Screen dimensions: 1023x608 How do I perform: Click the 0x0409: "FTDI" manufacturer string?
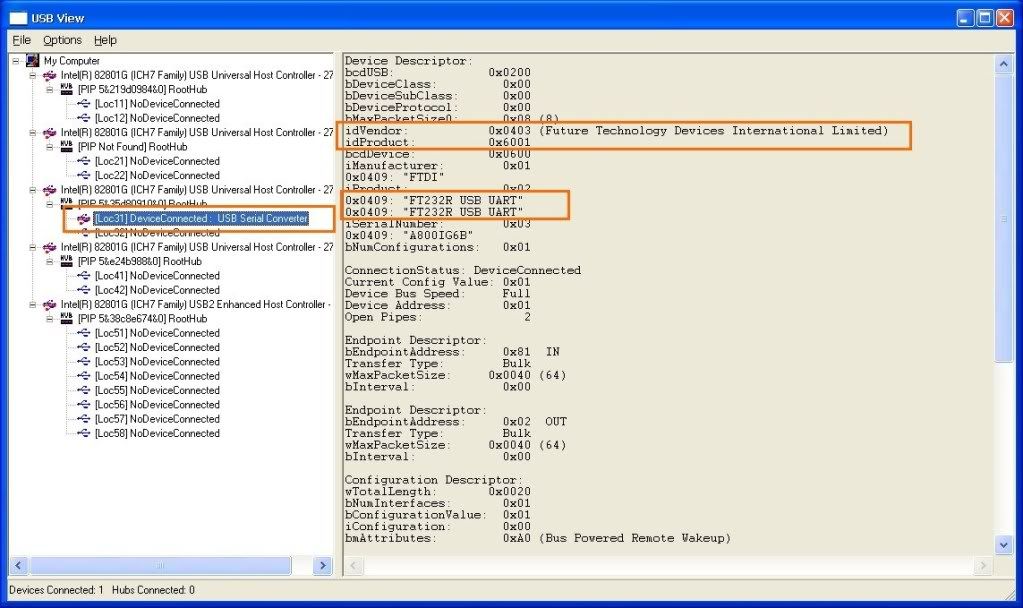[x=395, y=177]
